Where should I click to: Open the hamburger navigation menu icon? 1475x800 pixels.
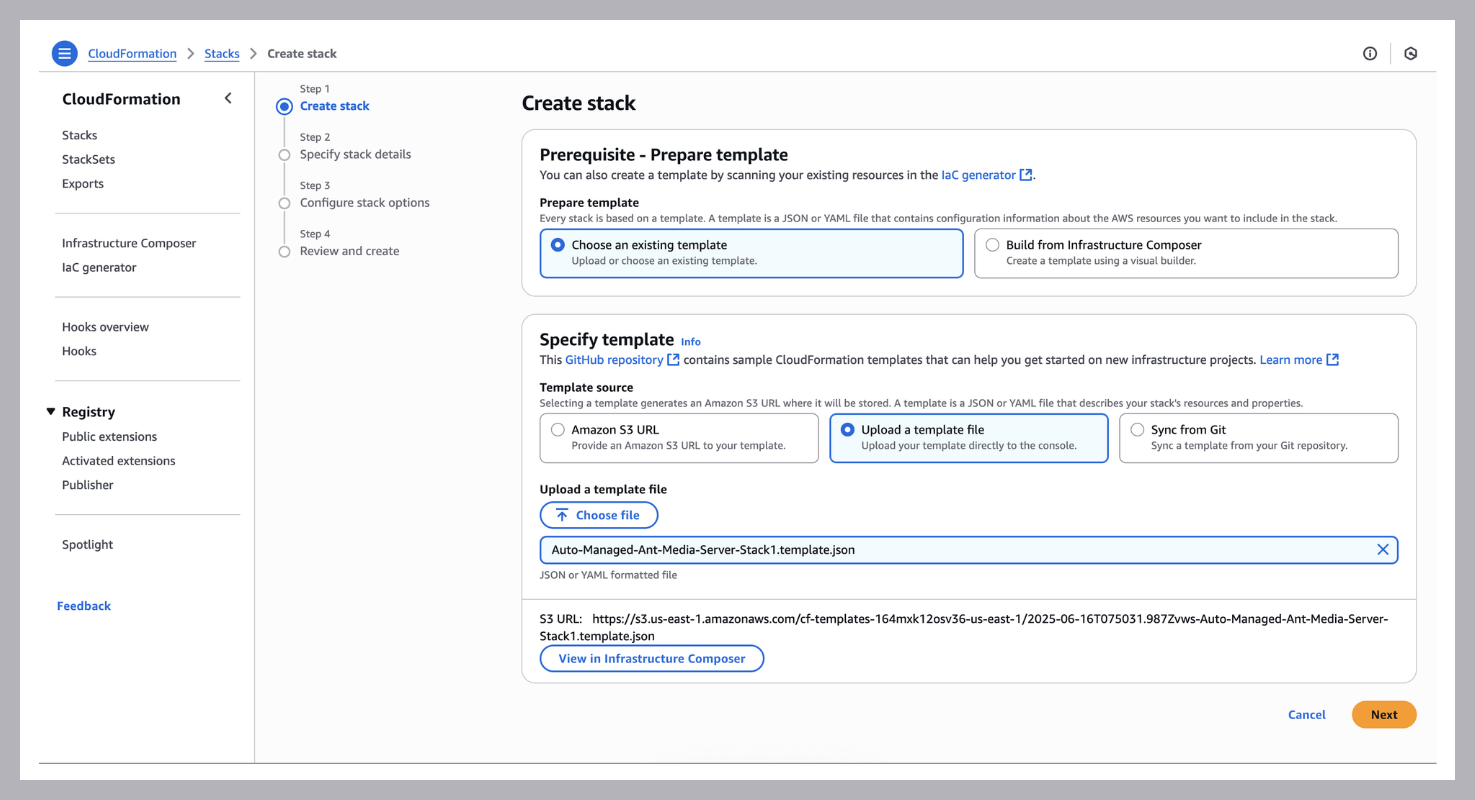coord(64,53)
